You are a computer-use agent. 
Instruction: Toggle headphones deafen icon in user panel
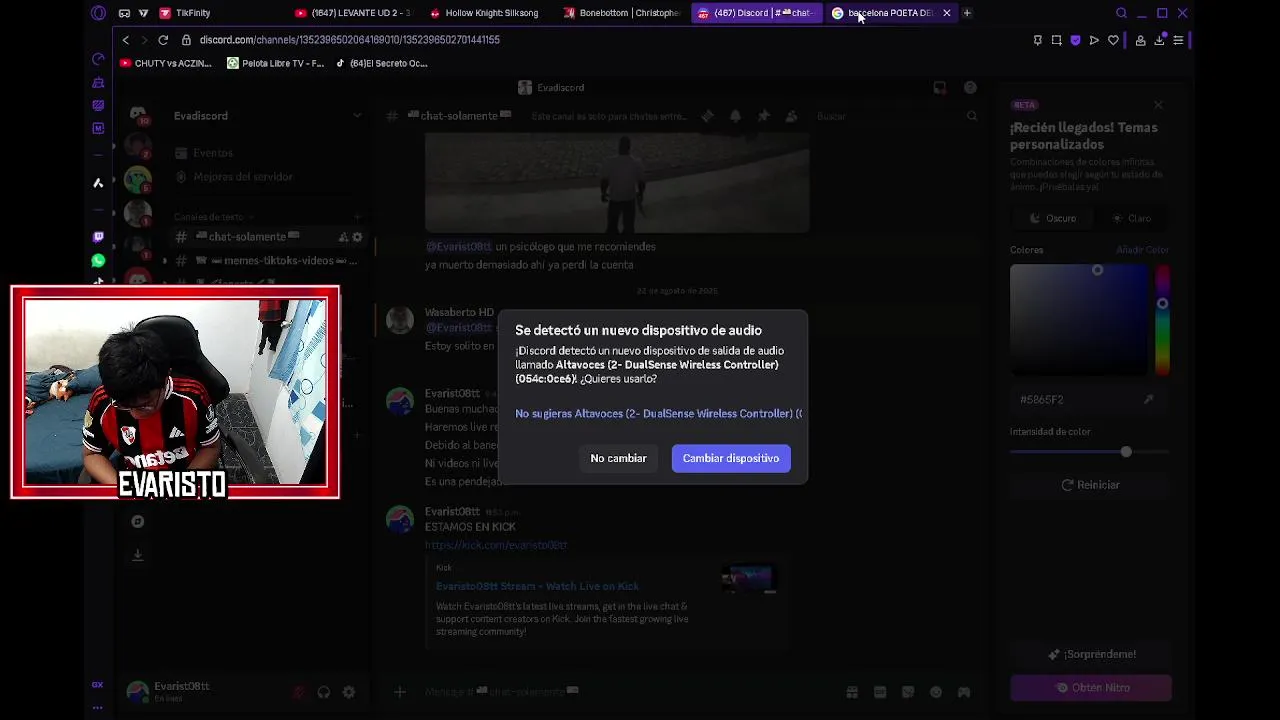pyautogui.click(x=324, y=692)
